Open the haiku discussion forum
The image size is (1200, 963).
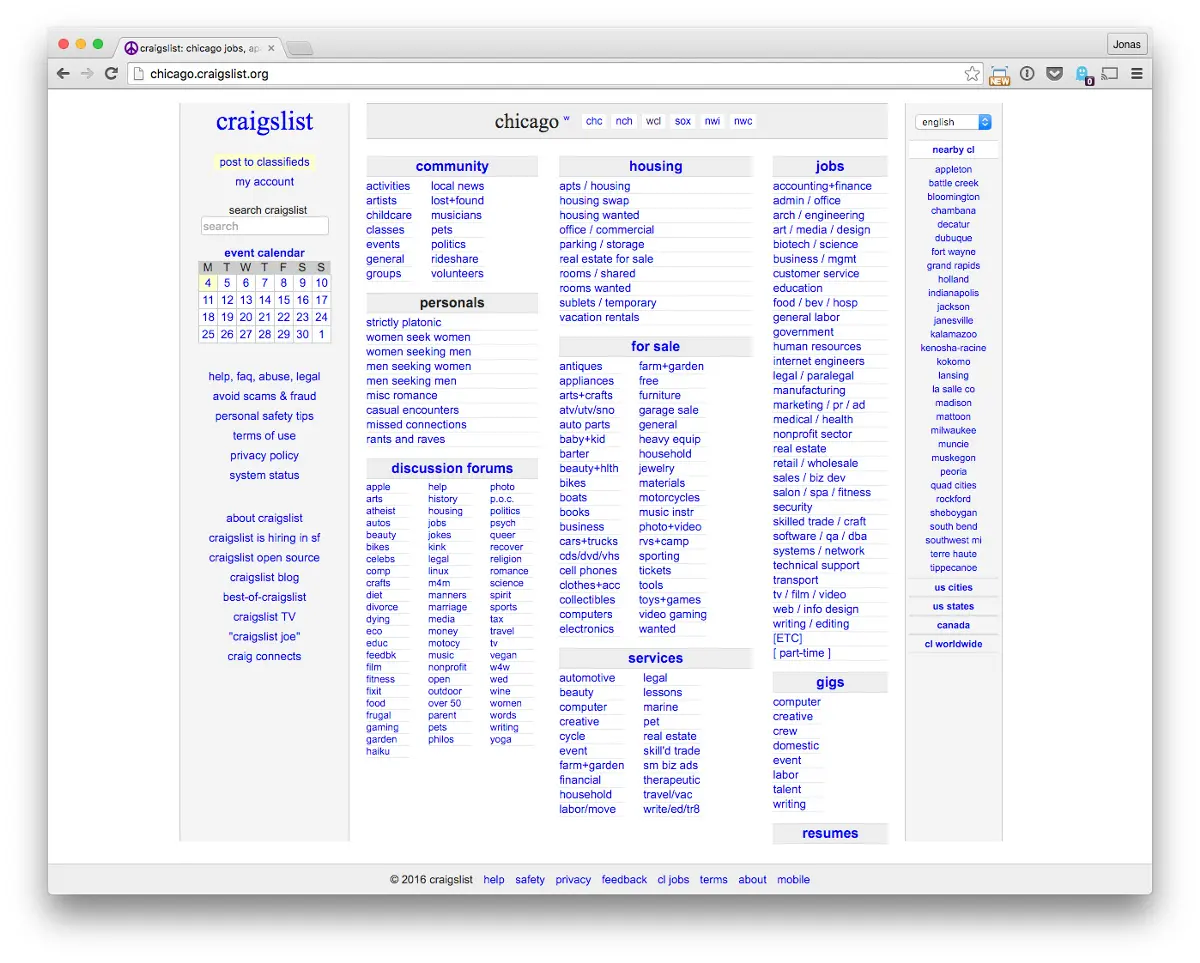pos(378,752)
